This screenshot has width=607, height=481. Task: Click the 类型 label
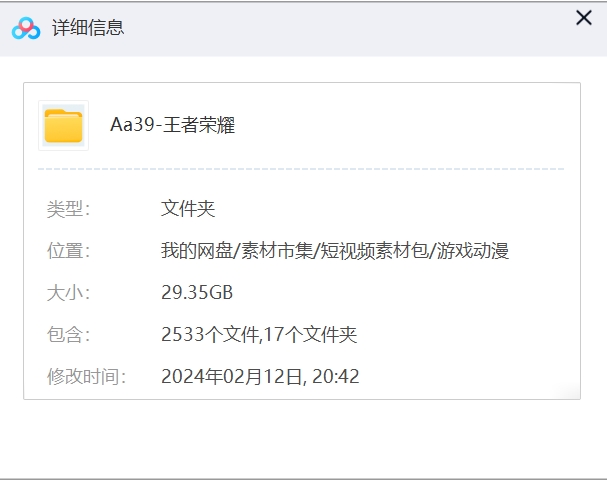[x=68, y=209]
